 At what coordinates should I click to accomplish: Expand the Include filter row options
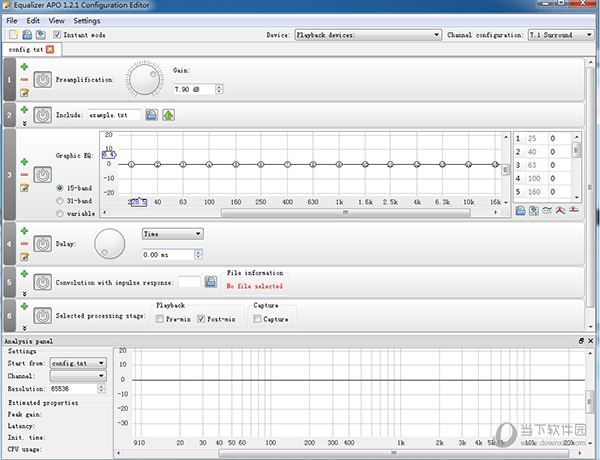(24, 123)
